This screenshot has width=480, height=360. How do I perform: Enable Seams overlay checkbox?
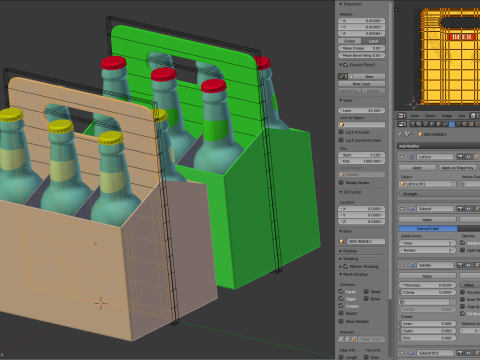[341, 313]
